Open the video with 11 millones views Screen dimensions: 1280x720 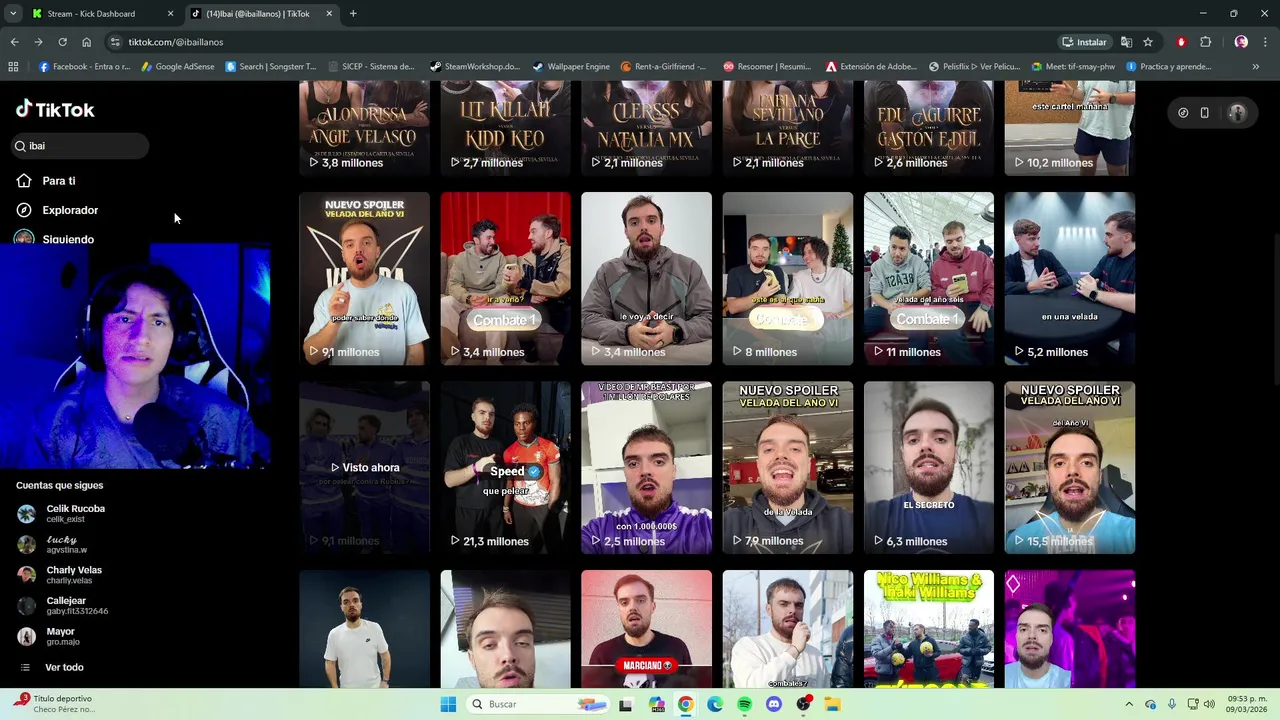pyautogui.click(x=929, y=278)
